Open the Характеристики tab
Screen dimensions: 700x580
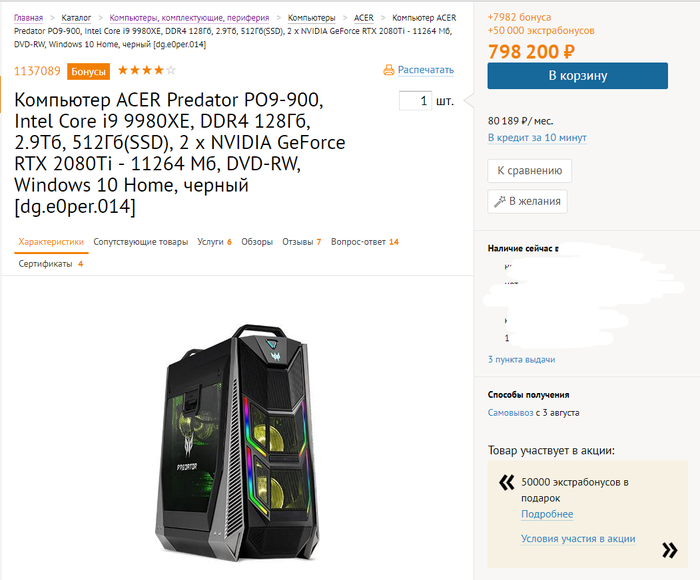51,242
